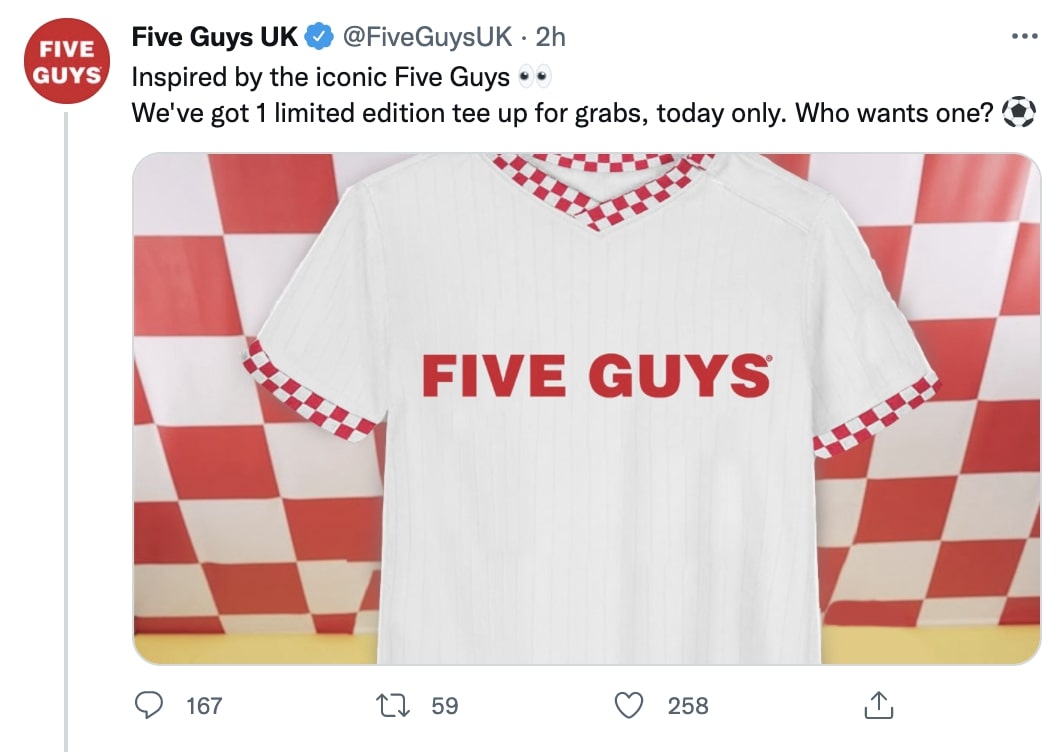Click the 167 replies count
The image size is (1064, 752).
tap(204, 706)
